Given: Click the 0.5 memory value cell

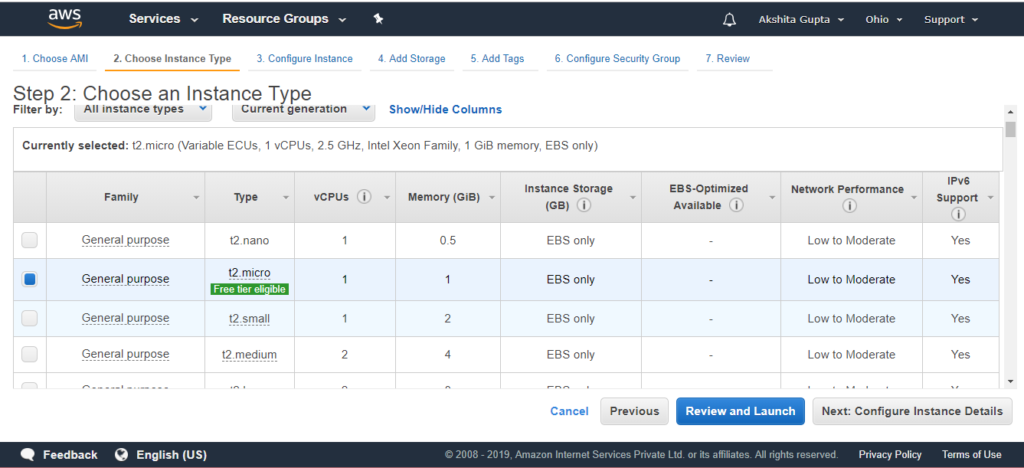Looking at the screenshot, I should click(447, 240).
